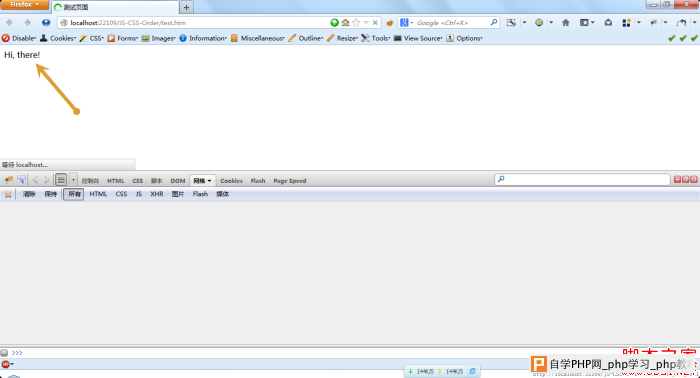Click the back navigation arrow
The height and width of the screenshot is (378, 700).
(9, 22)
